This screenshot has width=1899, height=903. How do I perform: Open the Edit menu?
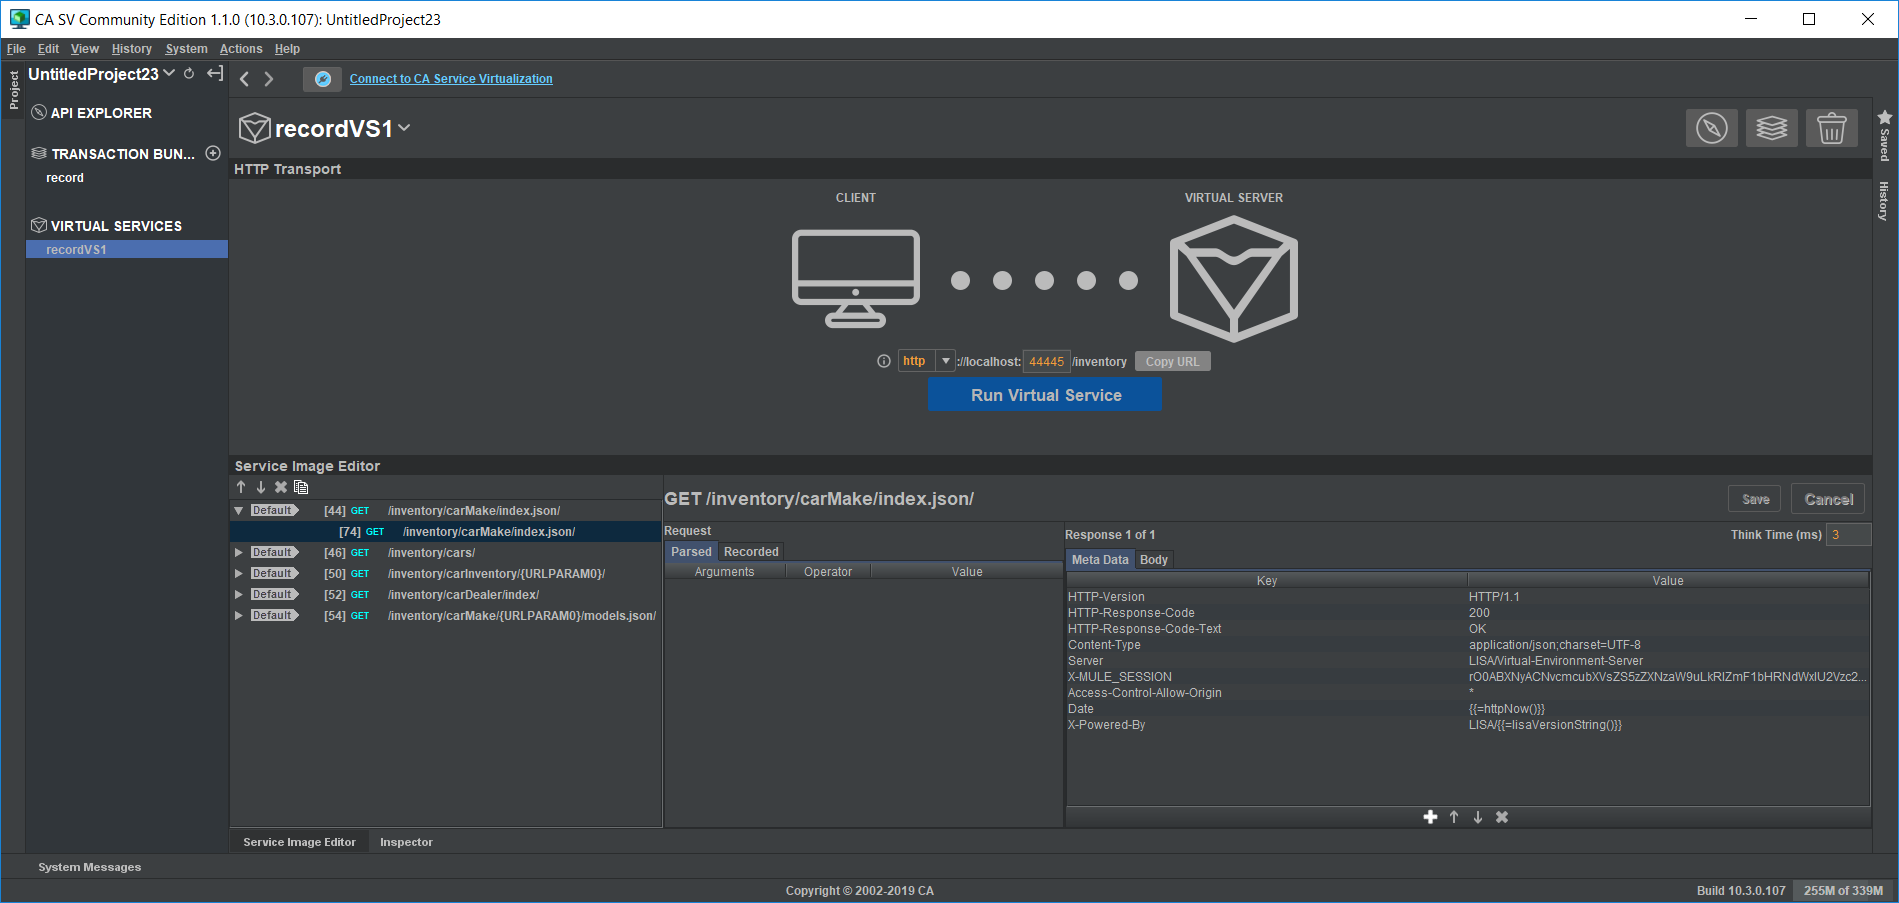click(x=48, y=48)
